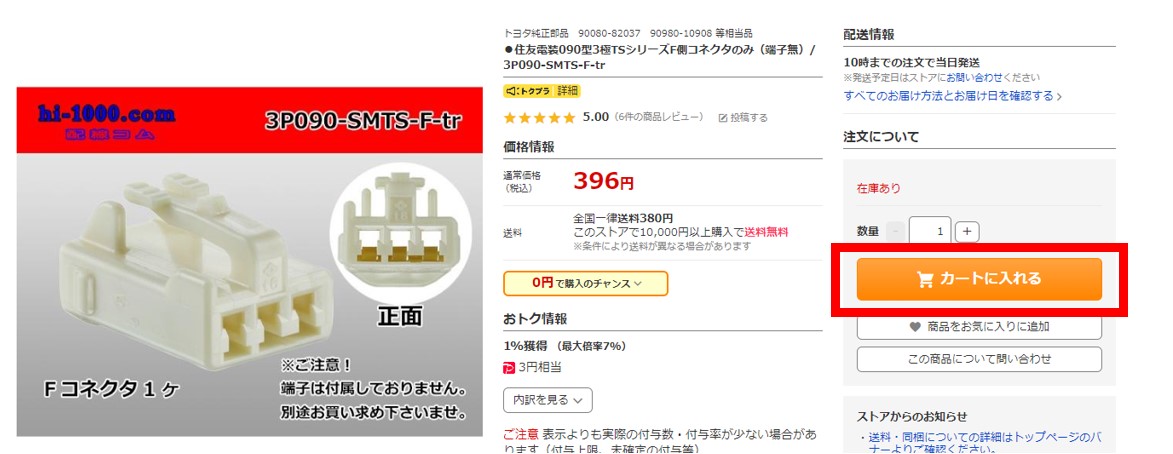The width and height of the screenshot is (1173, 454).
Task: Expand 内訳を見る dropdown
Action: coord(548,400)
